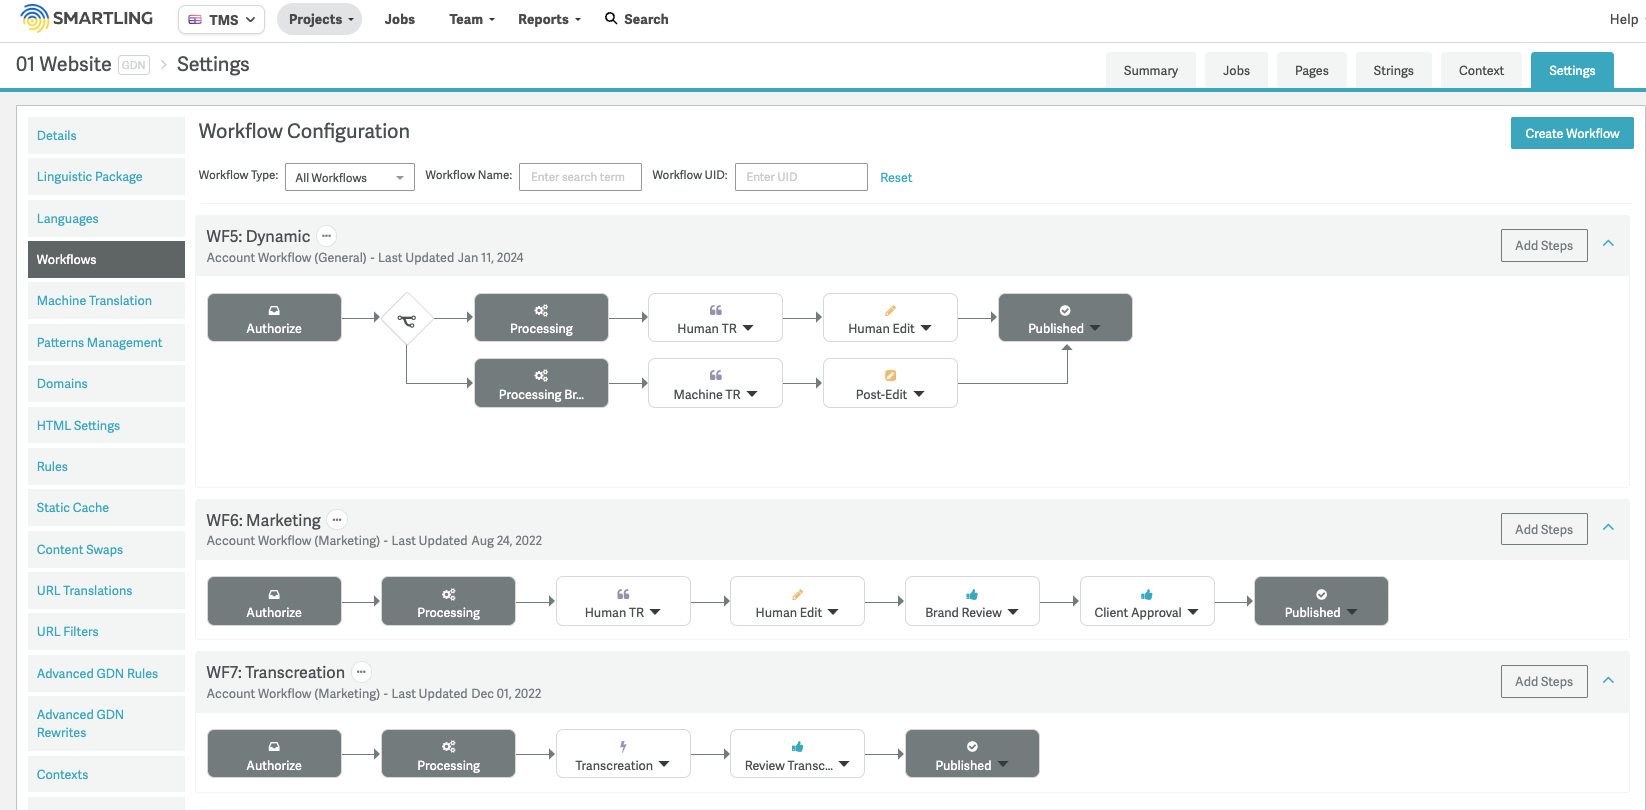The height and width of the screenshot is (810, 1646).
Task: Open WF6: Marketing ellipsis options menu
Action: pos(337,520)
